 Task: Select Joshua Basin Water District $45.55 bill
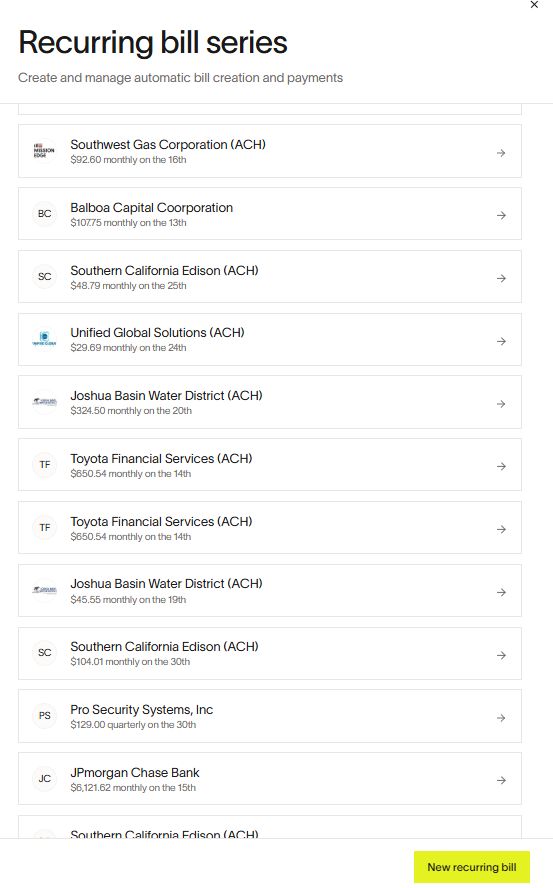[x=270, y=590]
